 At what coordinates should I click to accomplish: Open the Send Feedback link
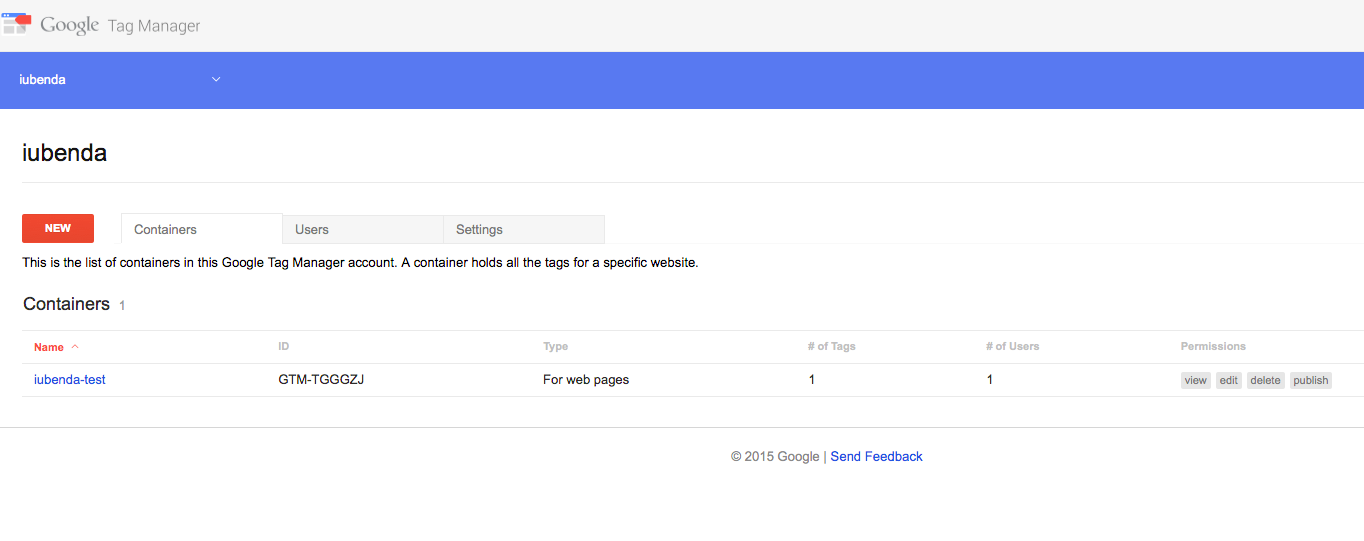click(876, 456)
